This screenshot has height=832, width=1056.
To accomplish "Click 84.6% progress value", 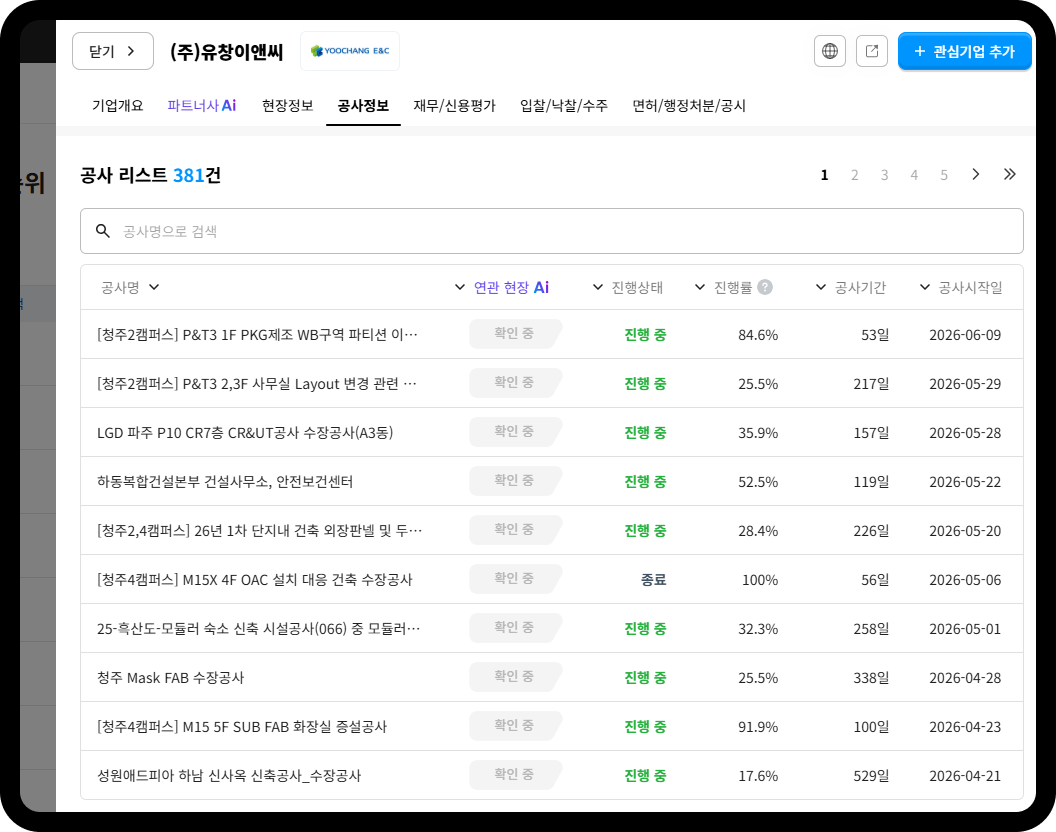I will tap(758, 335).
